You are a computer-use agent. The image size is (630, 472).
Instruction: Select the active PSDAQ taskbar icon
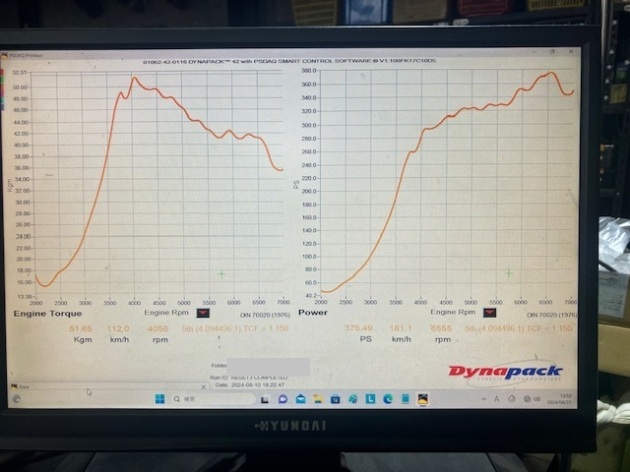(x=423, y=399)
